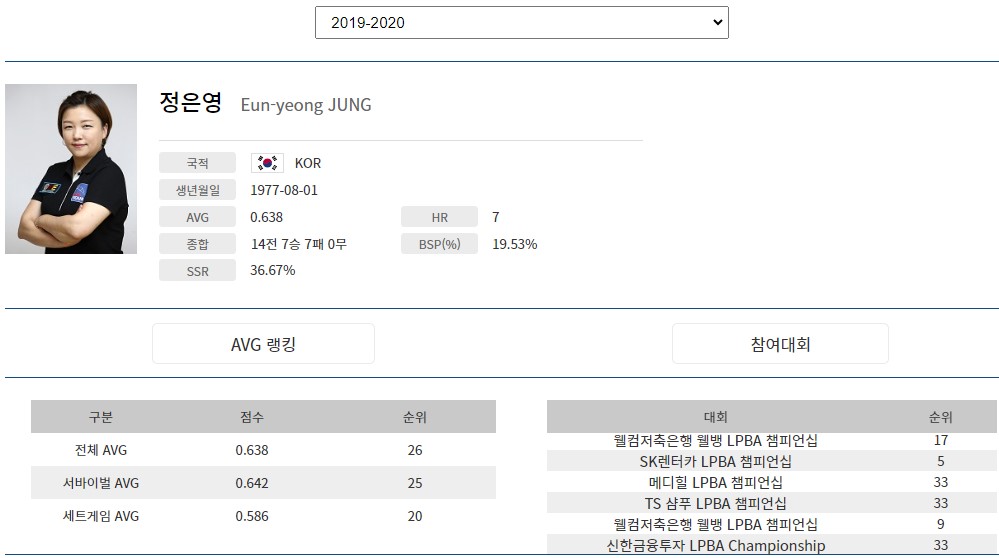Select the 세트게임 AVG row label
The image size is (999, 558).
pos(101,517)
